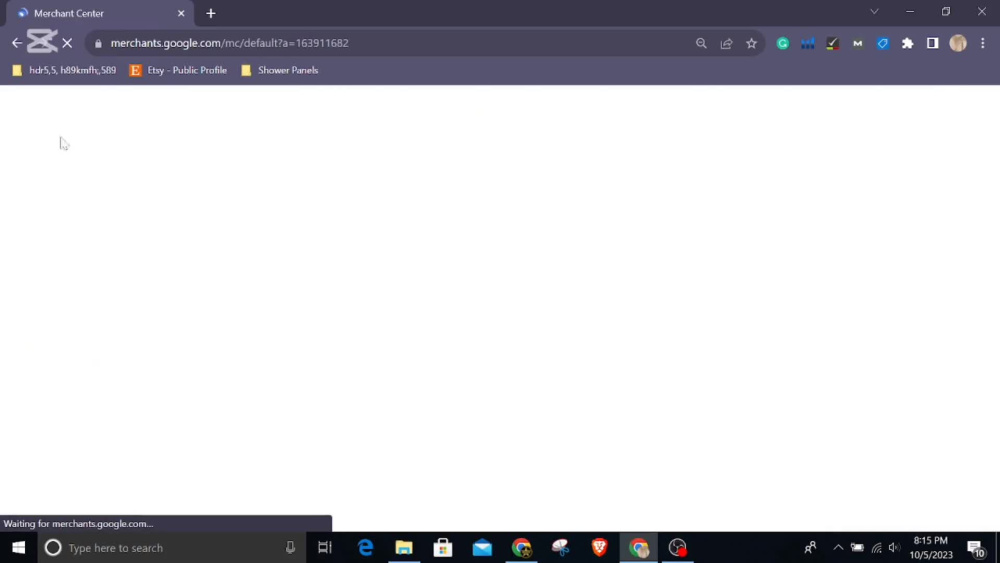Open the Wi-Fi network tray icon
This screenshot has height=563, width=1000.
coord(877,548)
